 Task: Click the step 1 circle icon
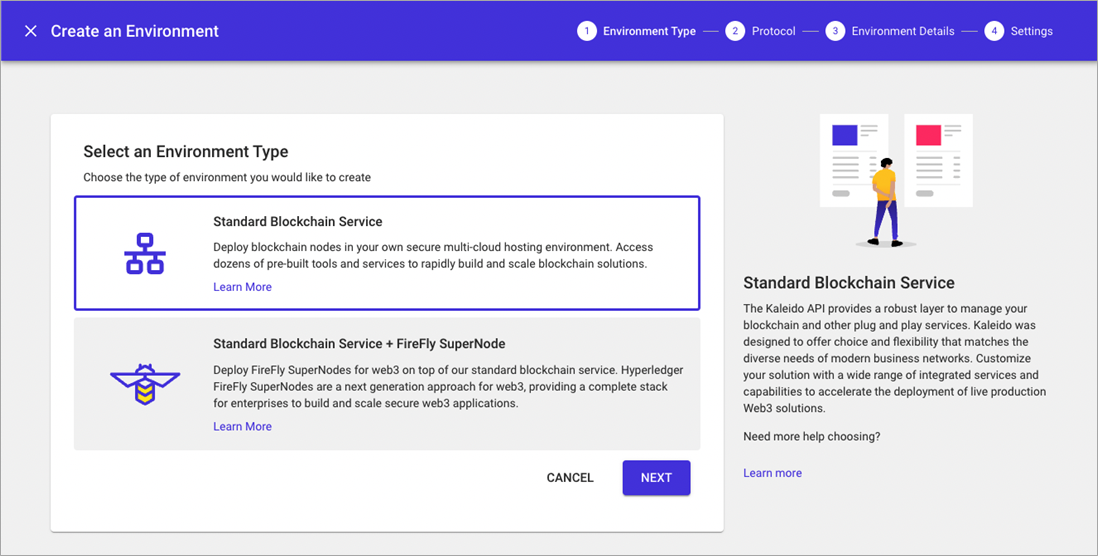click(587, 31)
